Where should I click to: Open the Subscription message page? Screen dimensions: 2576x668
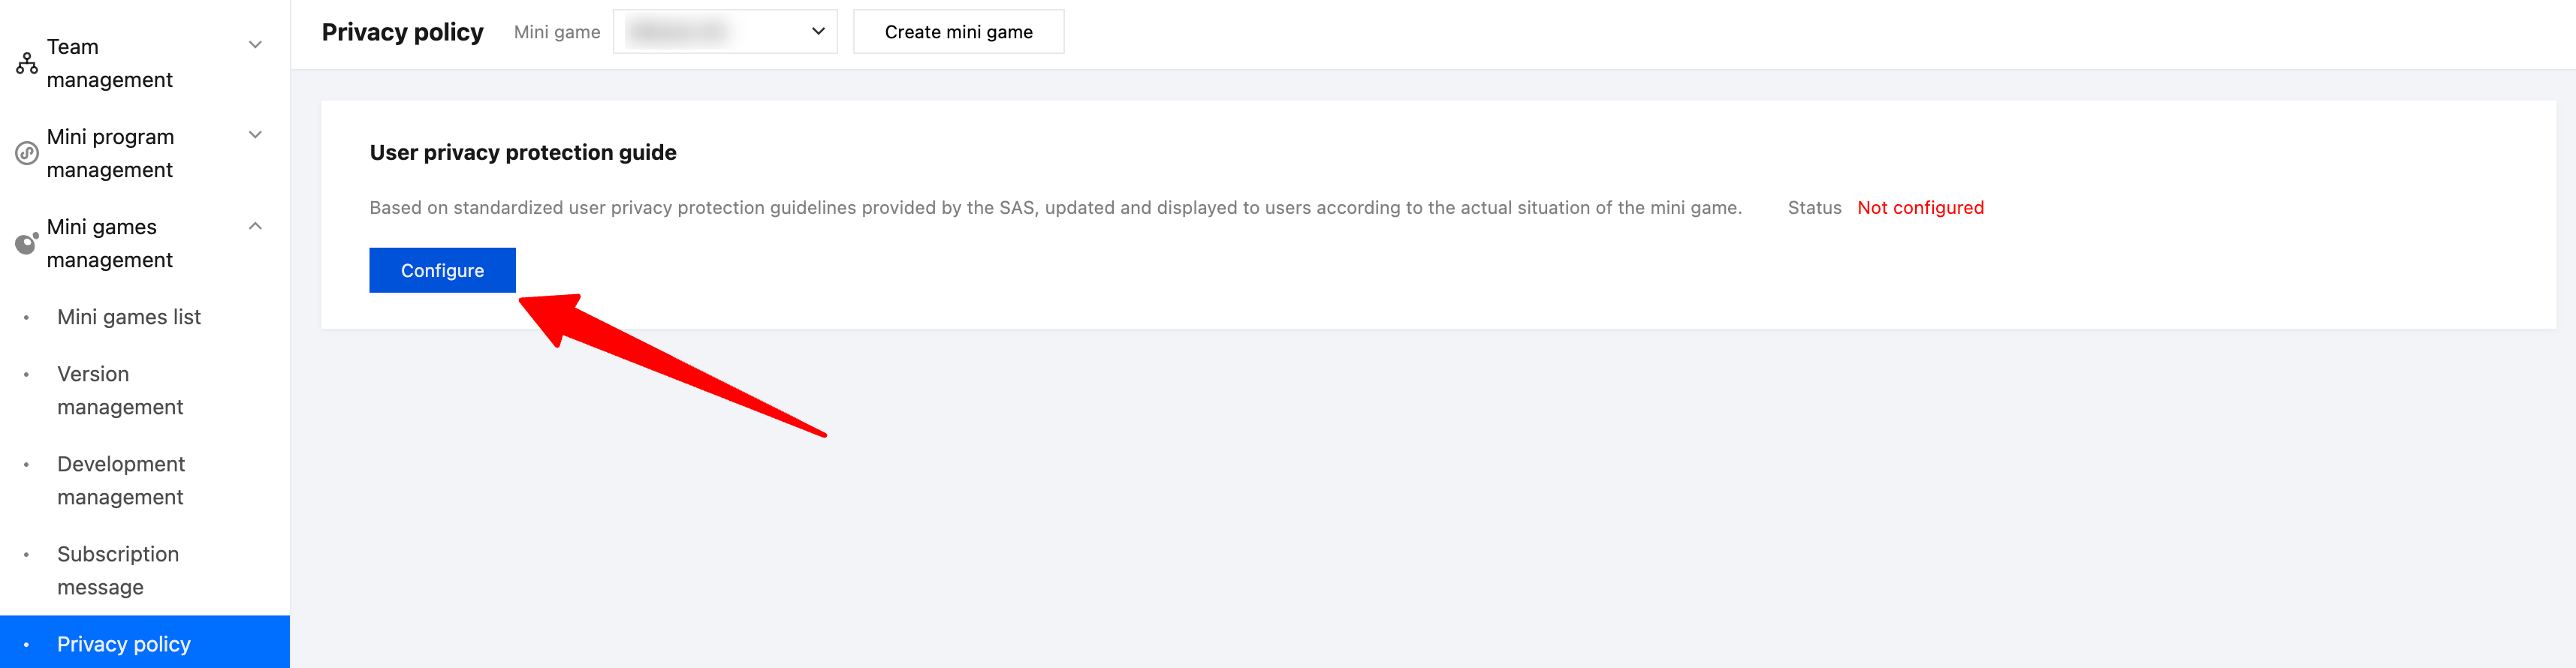(x=118, y=570)
